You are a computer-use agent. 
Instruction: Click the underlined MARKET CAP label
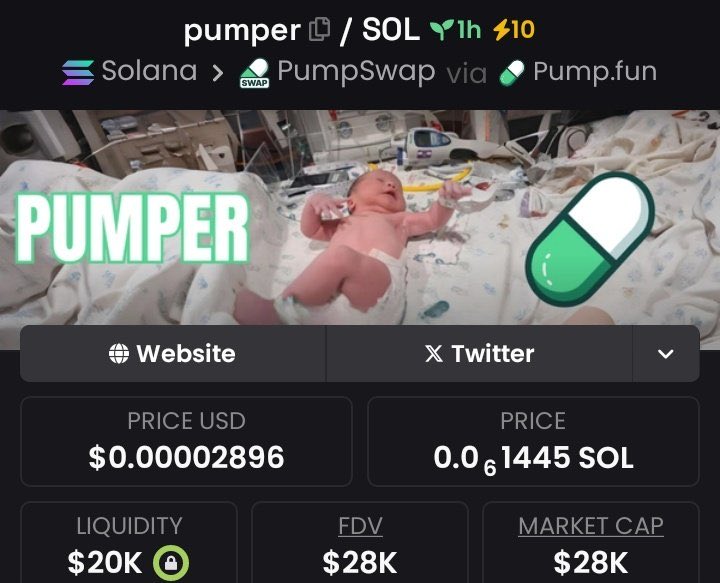coord(591,526)
